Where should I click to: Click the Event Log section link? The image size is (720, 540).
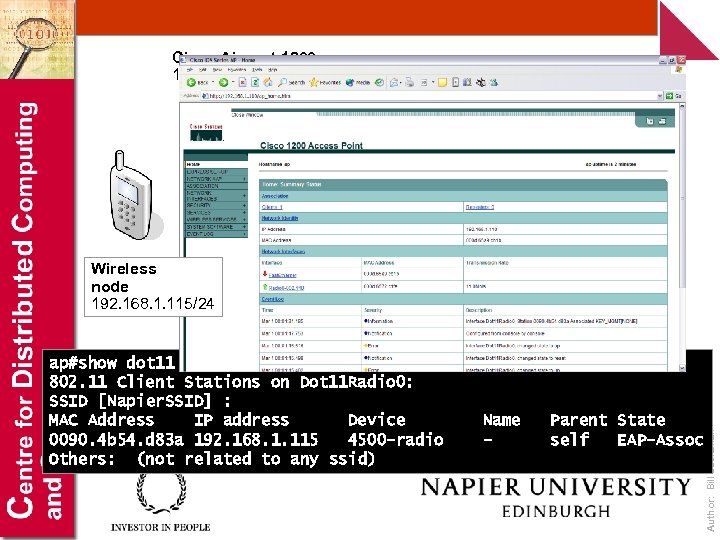point(273,299)
